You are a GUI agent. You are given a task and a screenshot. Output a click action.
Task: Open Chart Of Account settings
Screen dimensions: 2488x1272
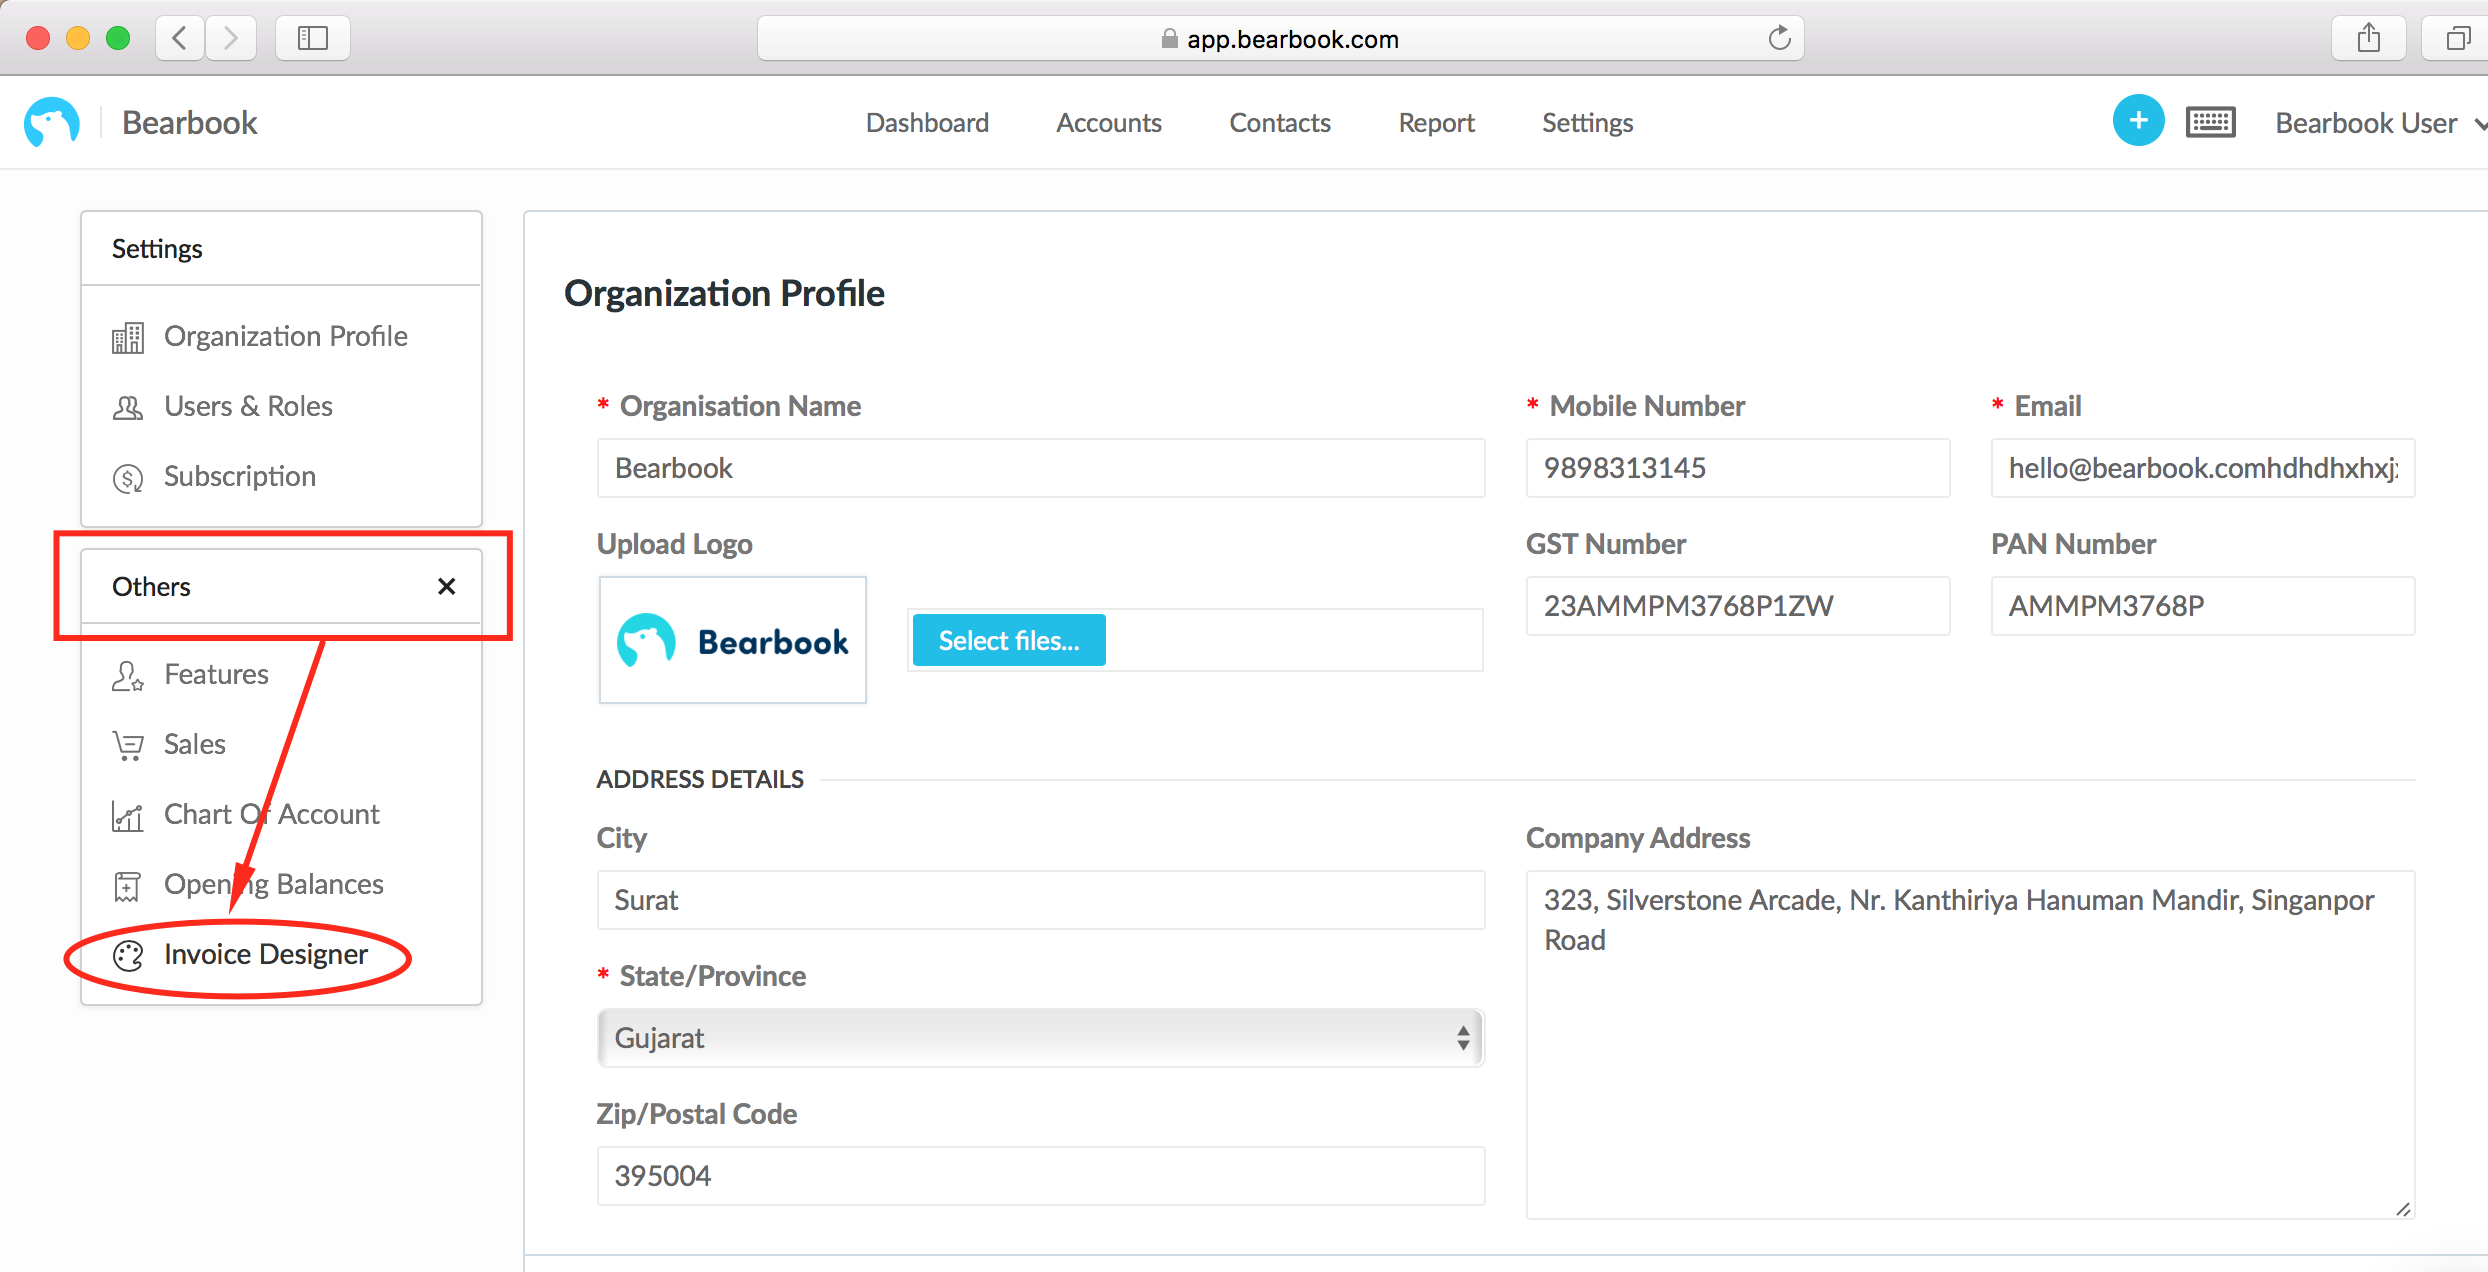(x=271, y=814)
